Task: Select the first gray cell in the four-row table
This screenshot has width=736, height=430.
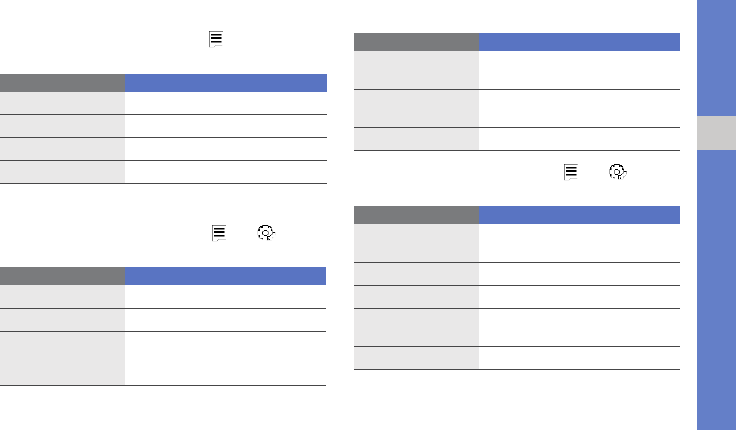Action: 62,103
